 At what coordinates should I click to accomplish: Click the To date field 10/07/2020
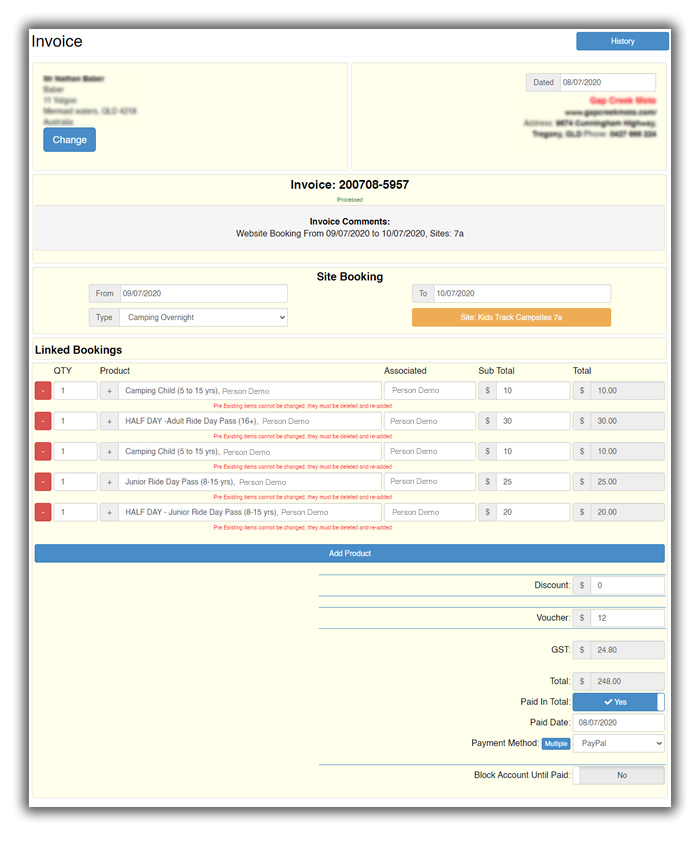click(x=522, y=293)
